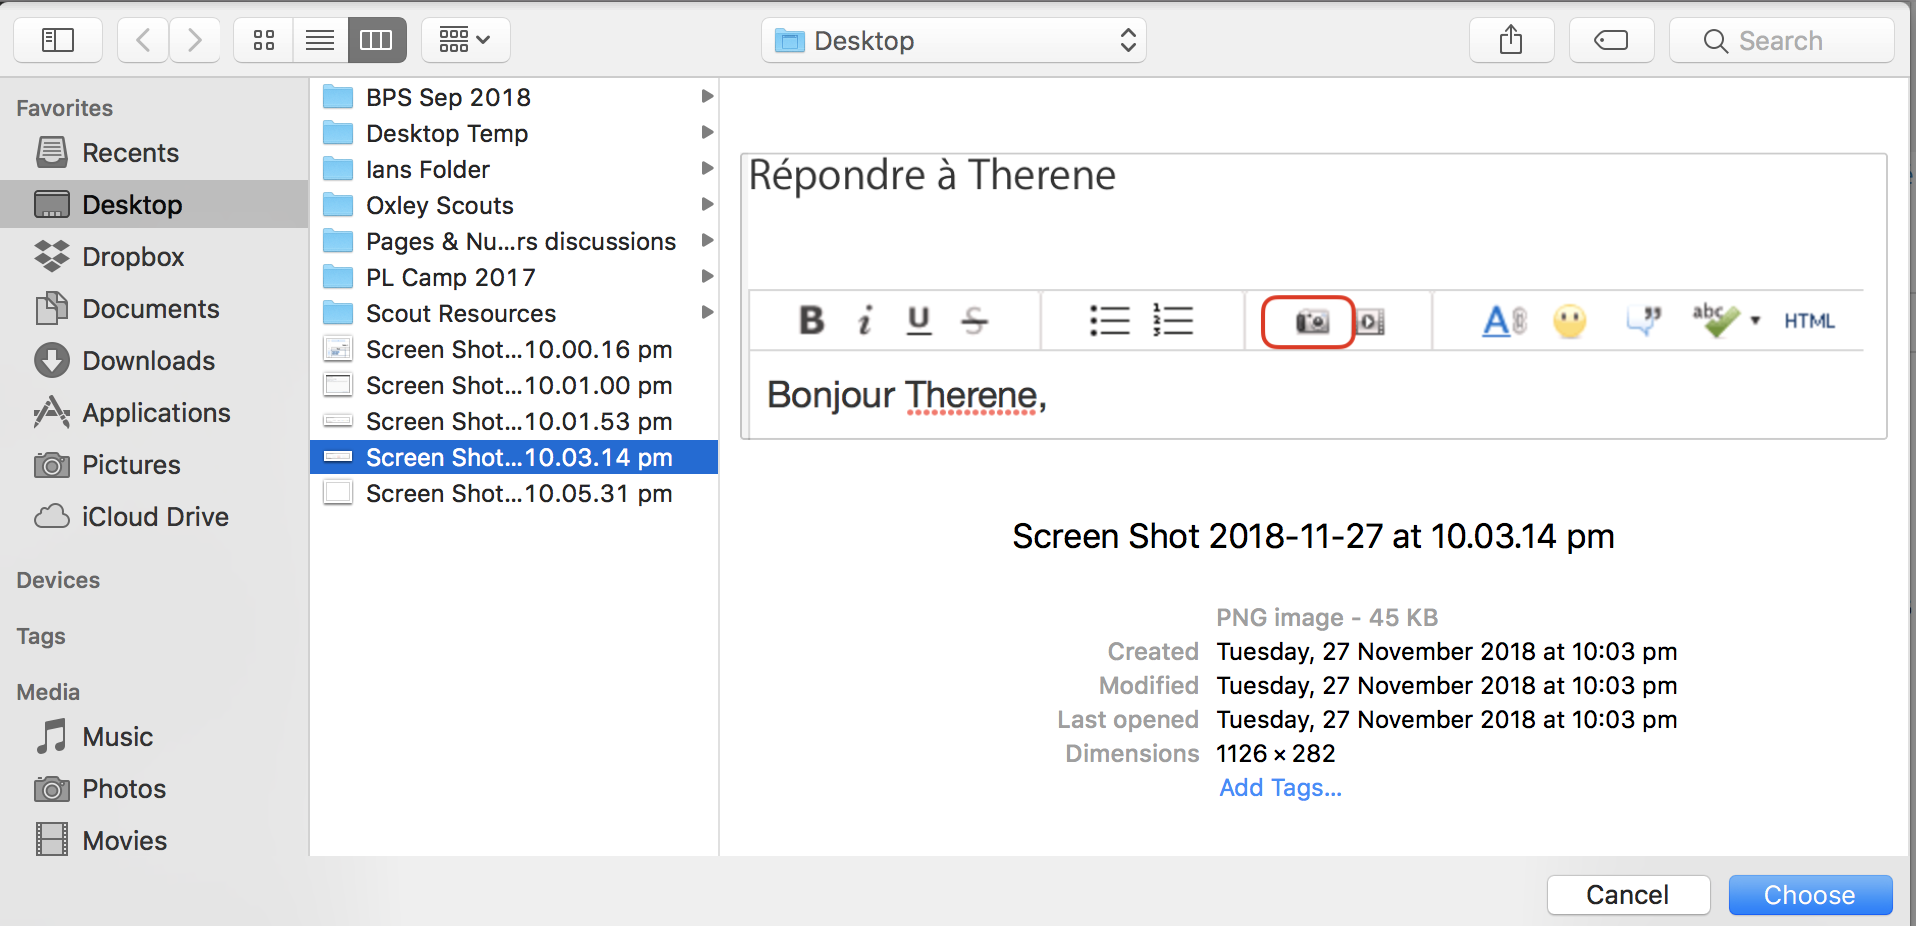Image resolution: width=1916 pixels, height=926 pixels.
Task: Open Dropbox in the sidebar
Action: [133, 257]
